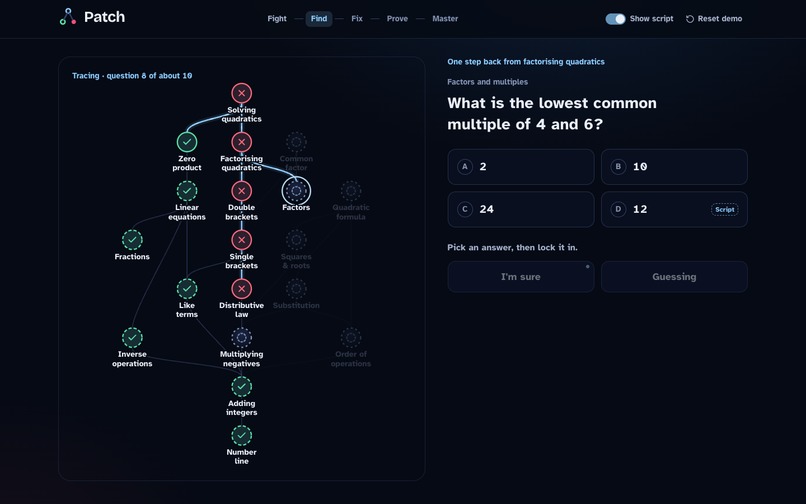Switch to the Prove stage
The image size is (806, 504).
click(397, 19)
